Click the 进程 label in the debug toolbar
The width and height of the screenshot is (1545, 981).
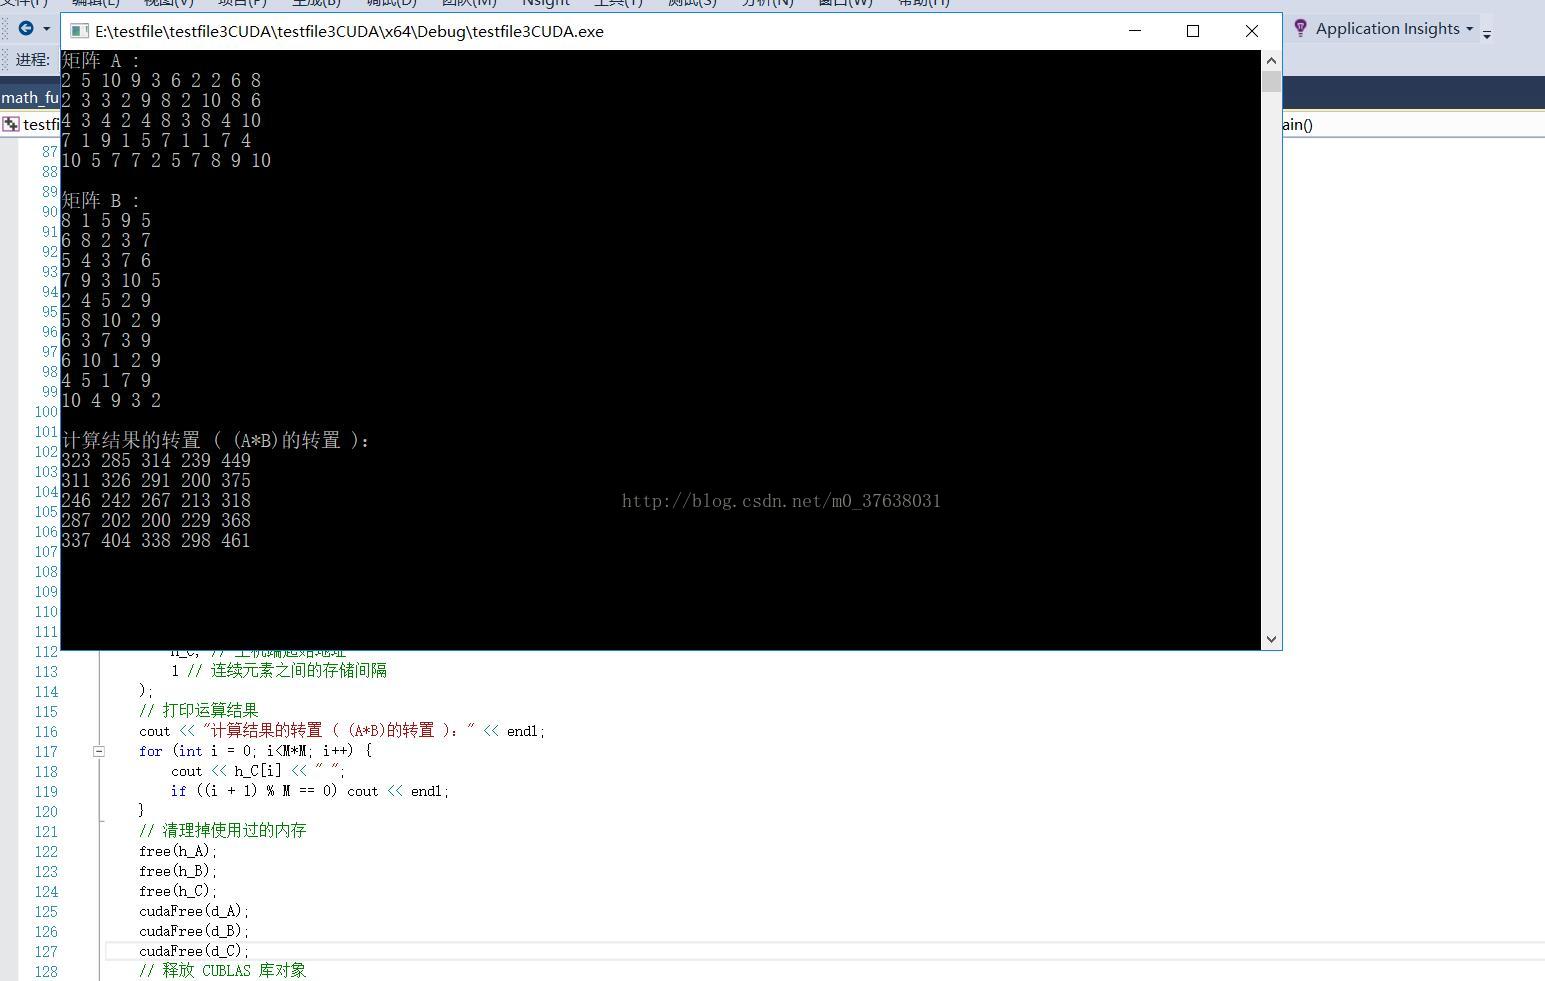[32, 60]
